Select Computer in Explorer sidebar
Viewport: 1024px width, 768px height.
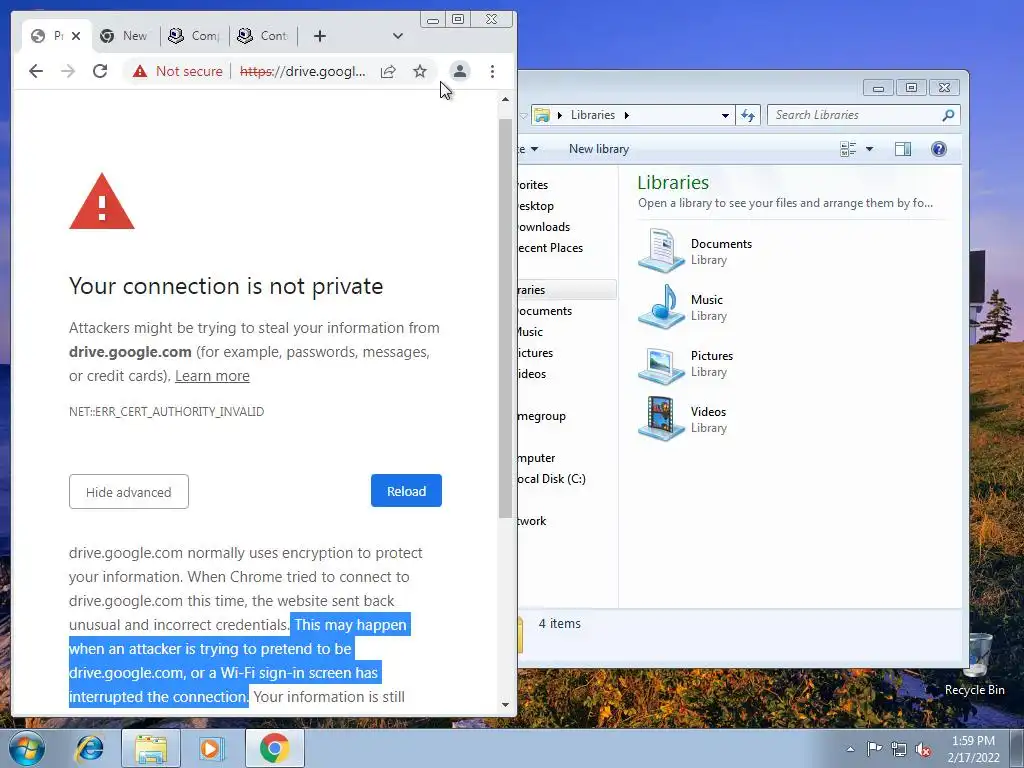[x=537, y=458]
